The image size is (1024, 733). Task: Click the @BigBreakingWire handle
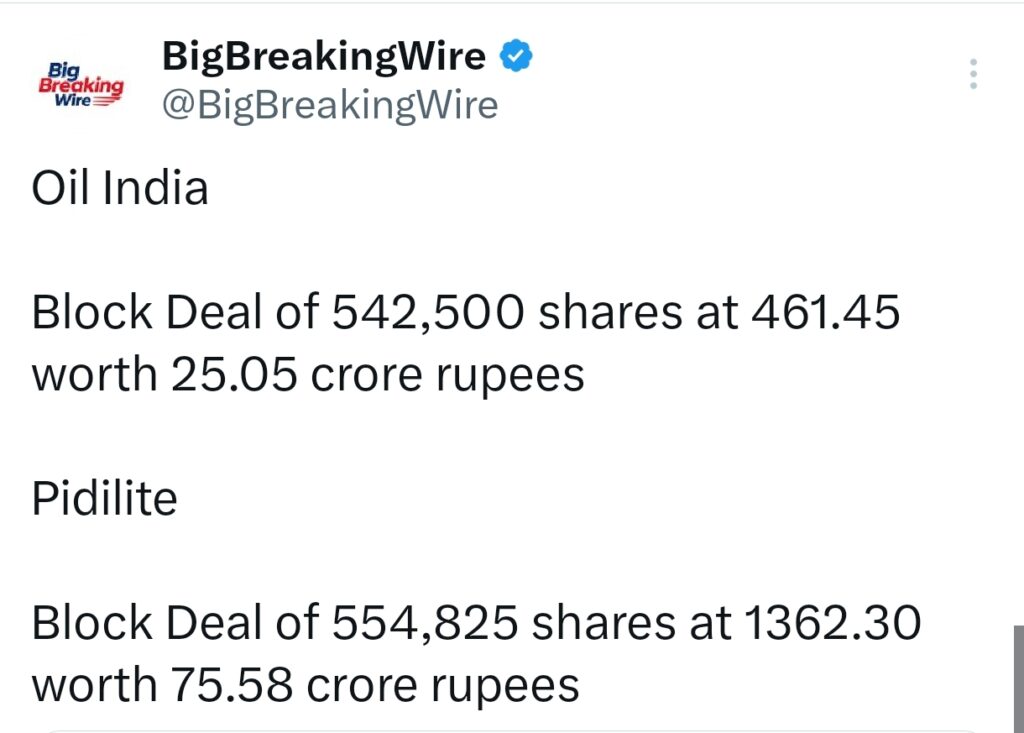click(329, 104)
